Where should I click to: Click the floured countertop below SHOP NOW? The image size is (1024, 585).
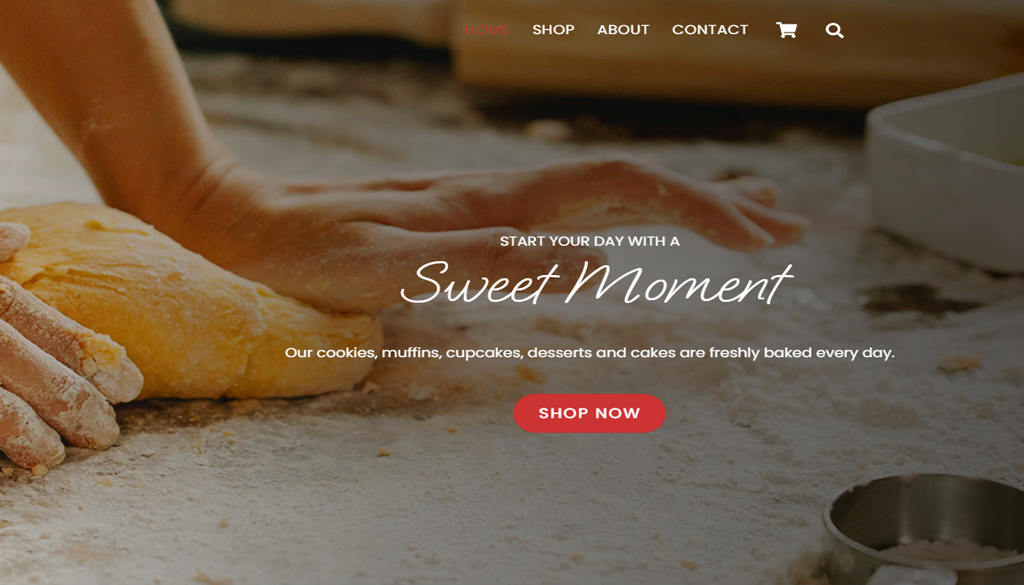(x=588, y=496)
